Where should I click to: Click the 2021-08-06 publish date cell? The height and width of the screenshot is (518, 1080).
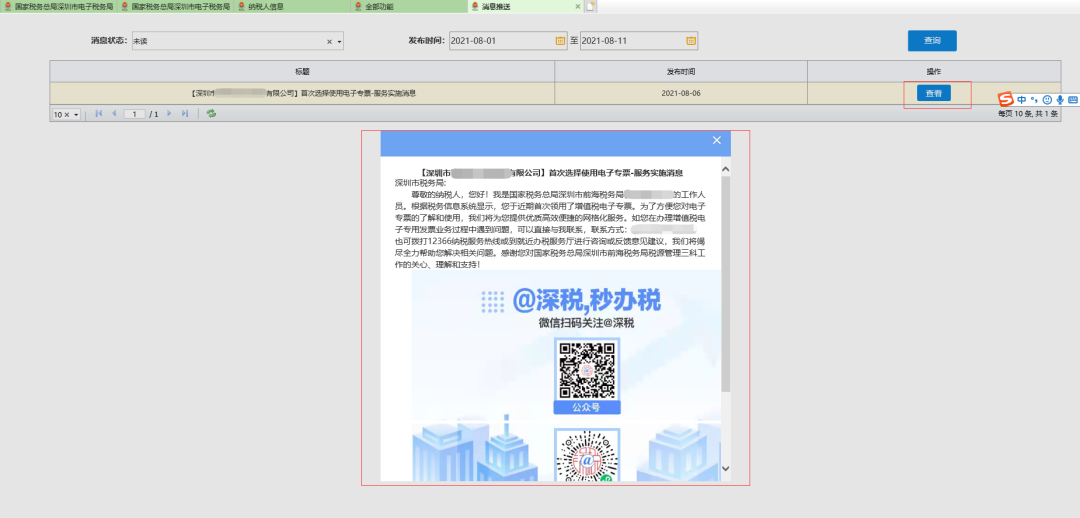(681, 93)
